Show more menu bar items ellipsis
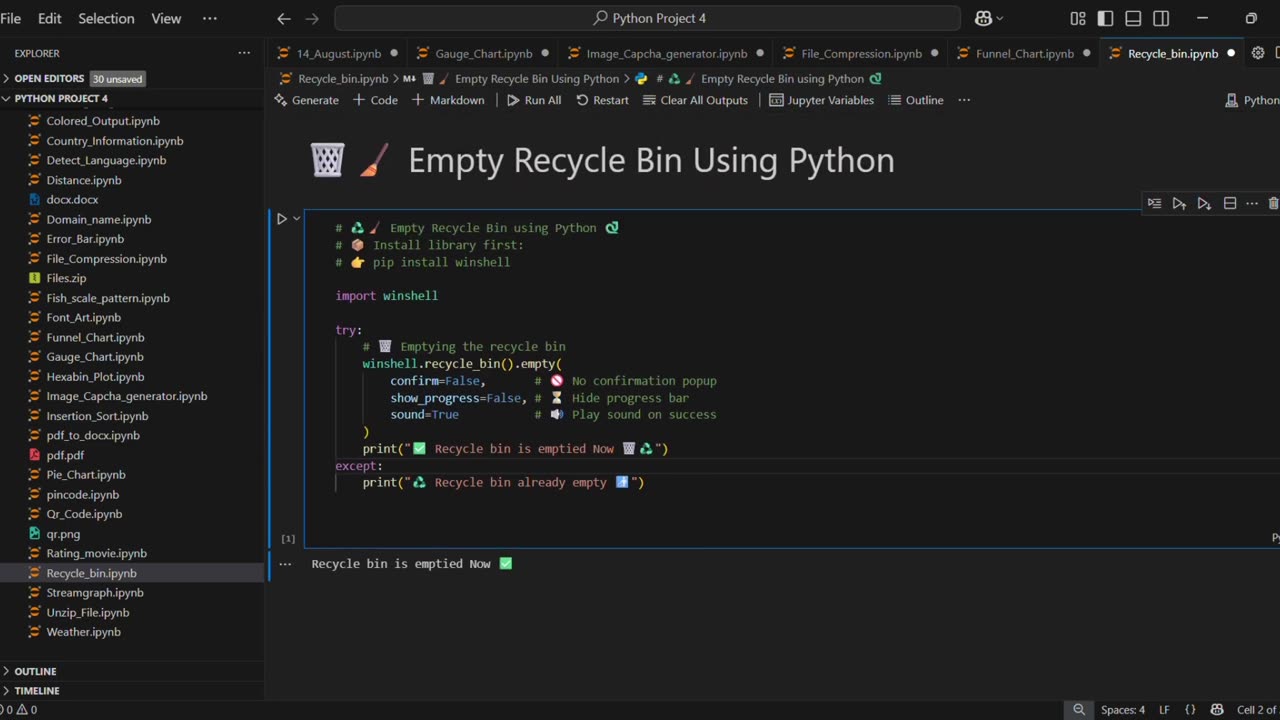 pos(209,18)
